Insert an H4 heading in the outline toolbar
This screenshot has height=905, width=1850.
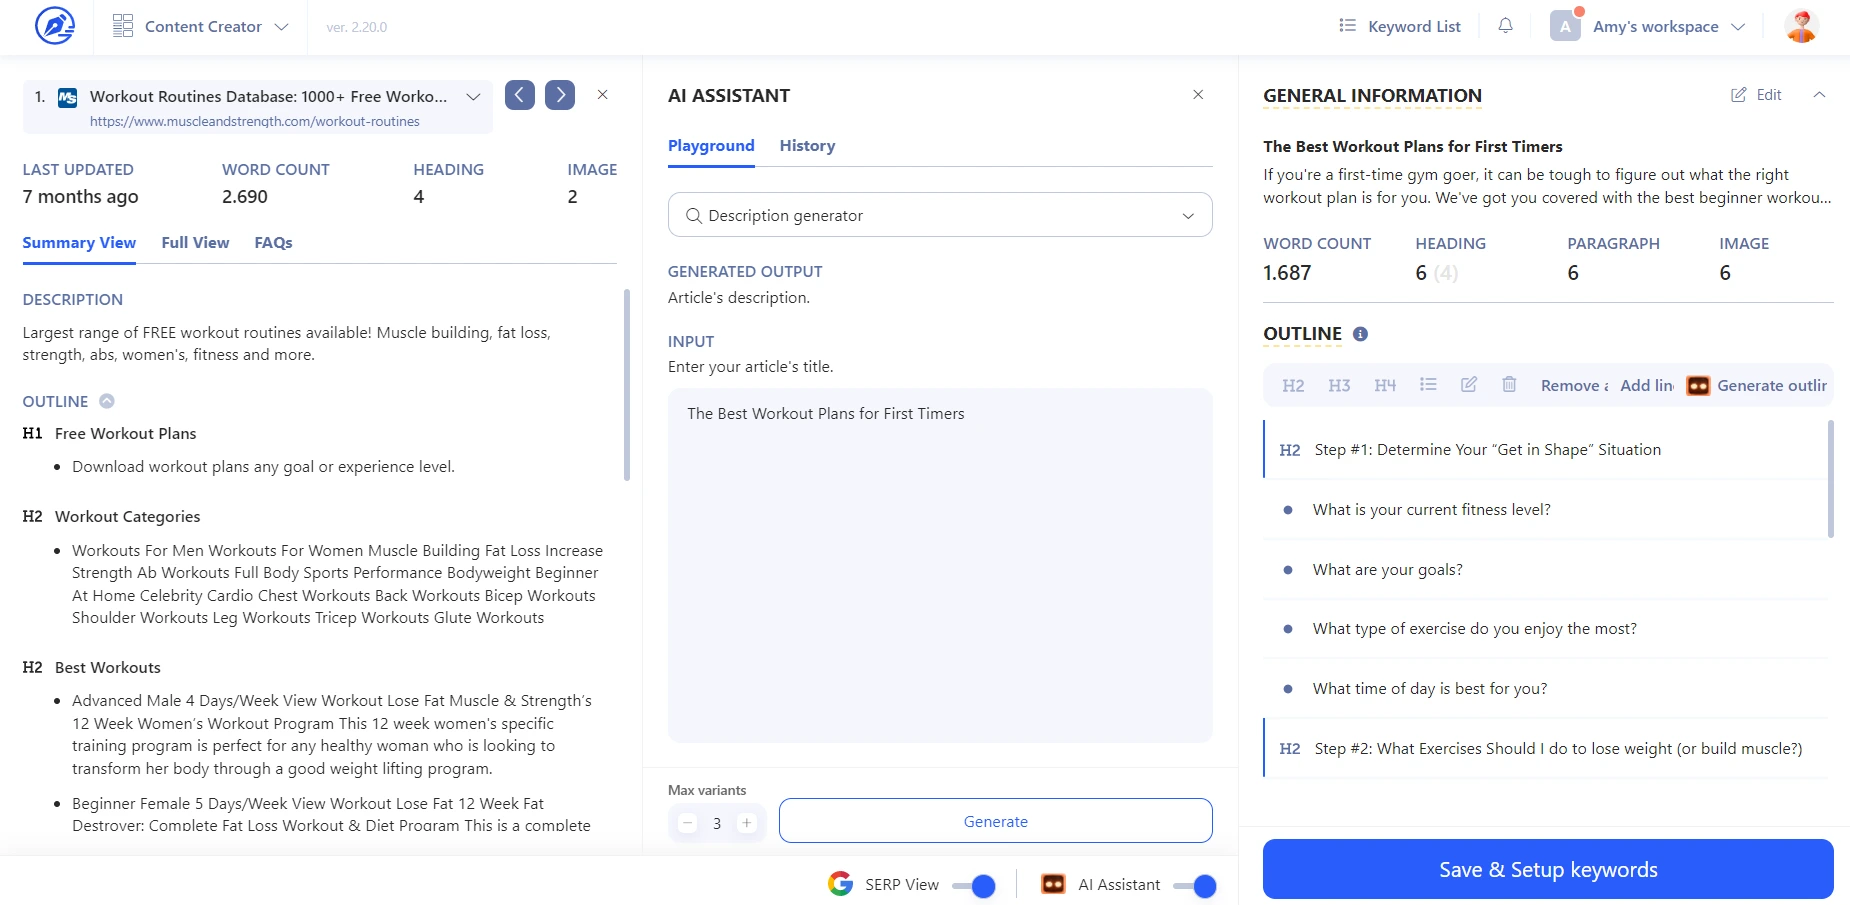1385,385
